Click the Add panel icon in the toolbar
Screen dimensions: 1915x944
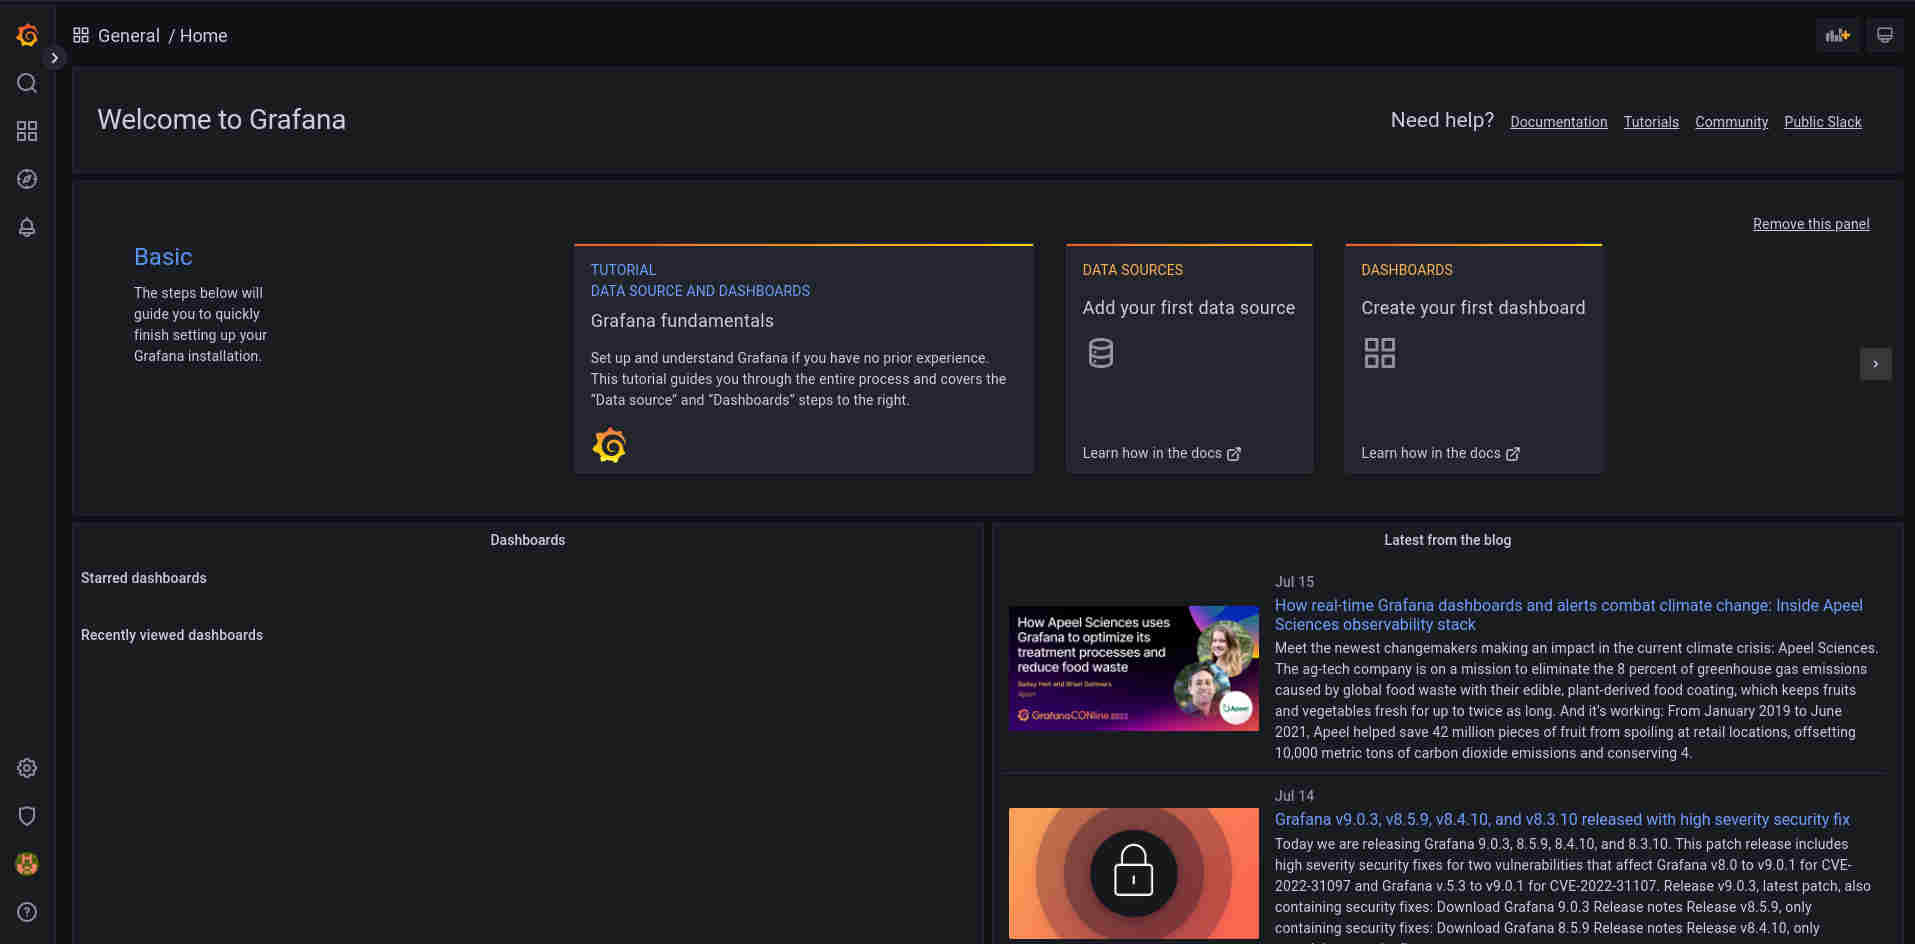point(1837,35)
